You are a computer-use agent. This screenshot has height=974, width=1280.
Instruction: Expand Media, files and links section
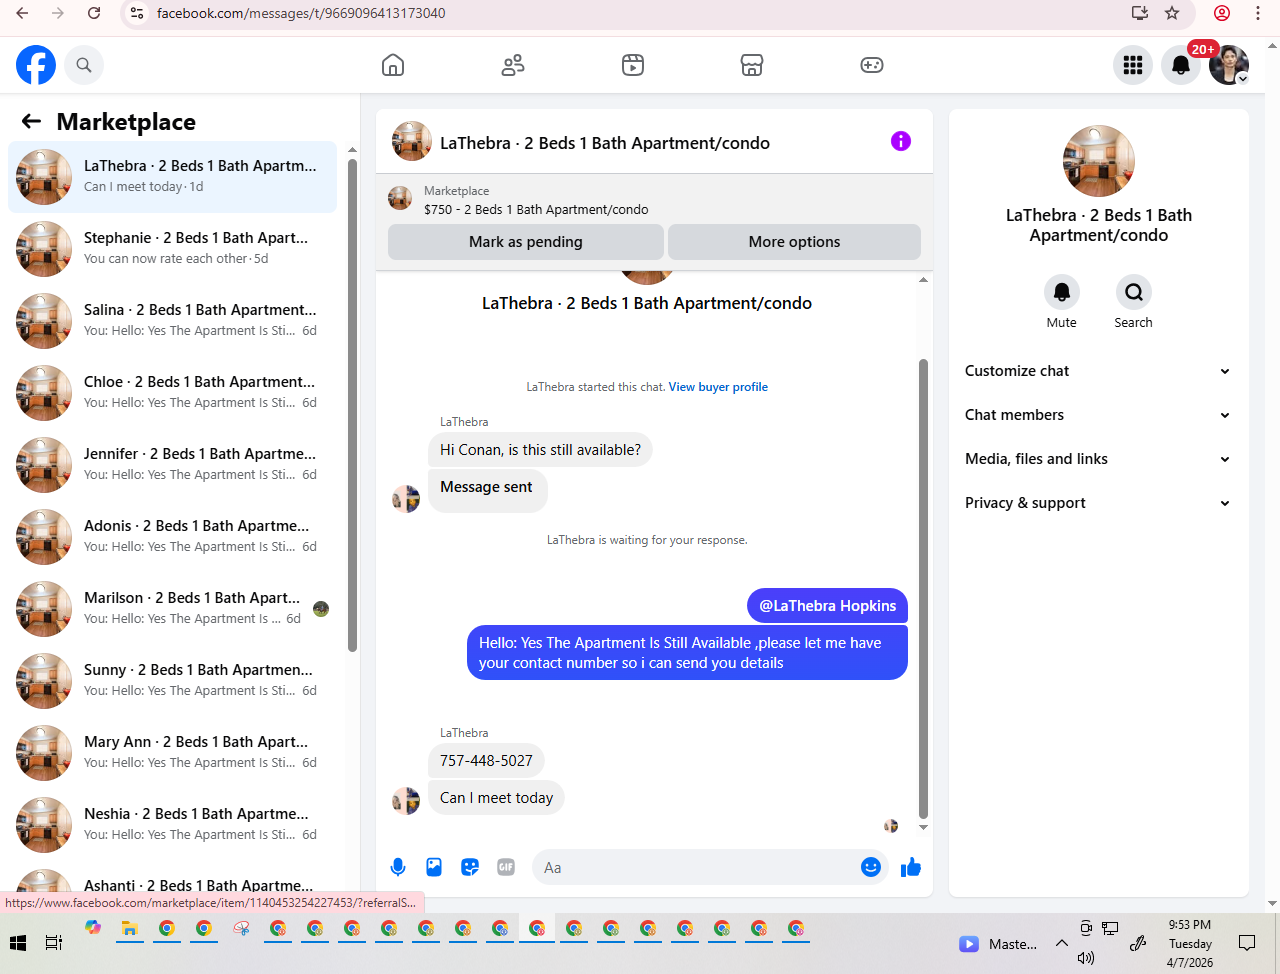tap(1098, 459)
